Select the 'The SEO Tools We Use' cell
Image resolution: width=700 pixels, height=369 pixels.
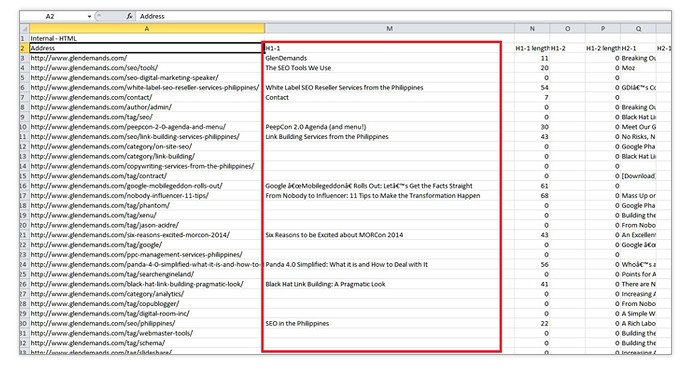(x=389, y=68)
